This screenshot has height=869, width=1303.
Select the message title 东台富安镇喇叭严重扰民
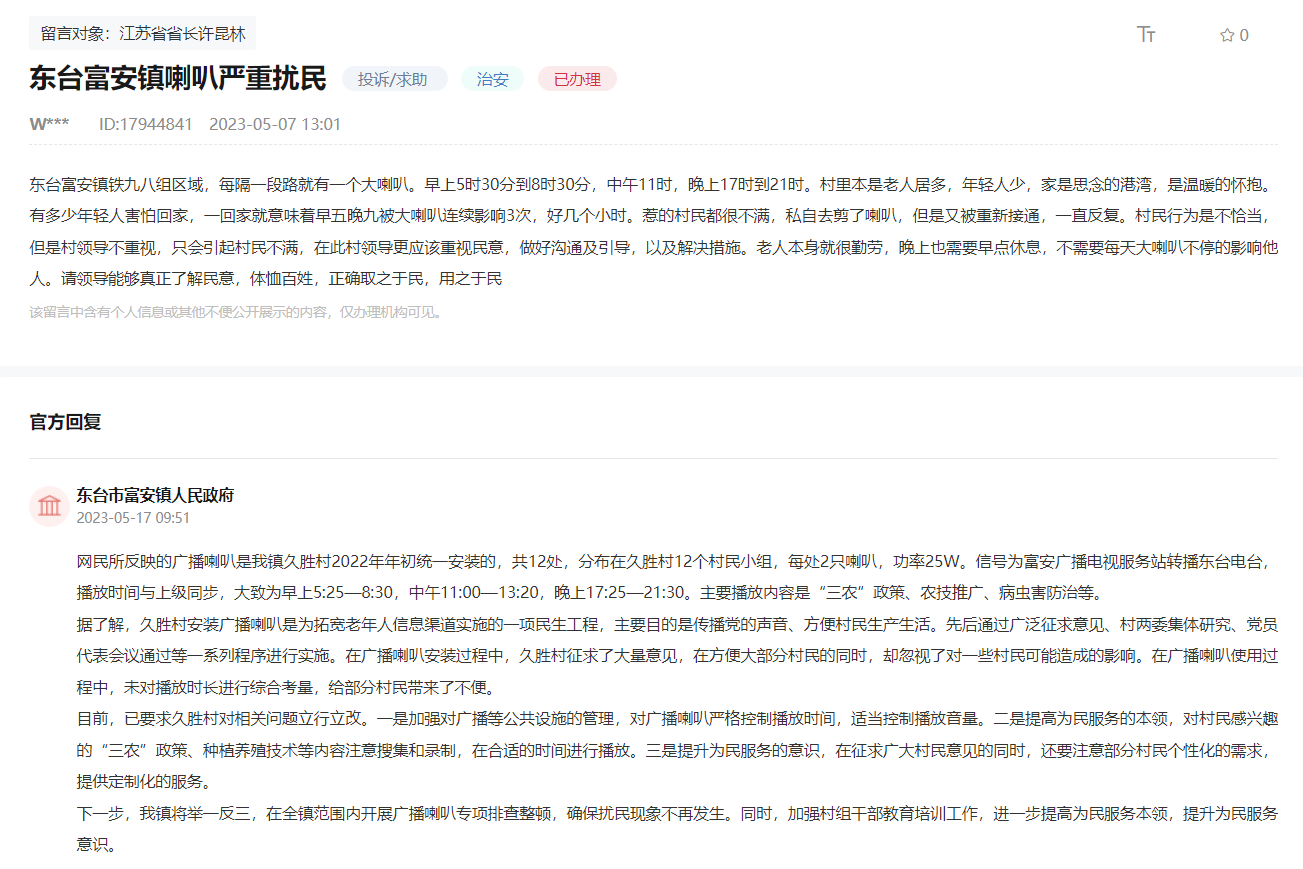tap(175, 77)
